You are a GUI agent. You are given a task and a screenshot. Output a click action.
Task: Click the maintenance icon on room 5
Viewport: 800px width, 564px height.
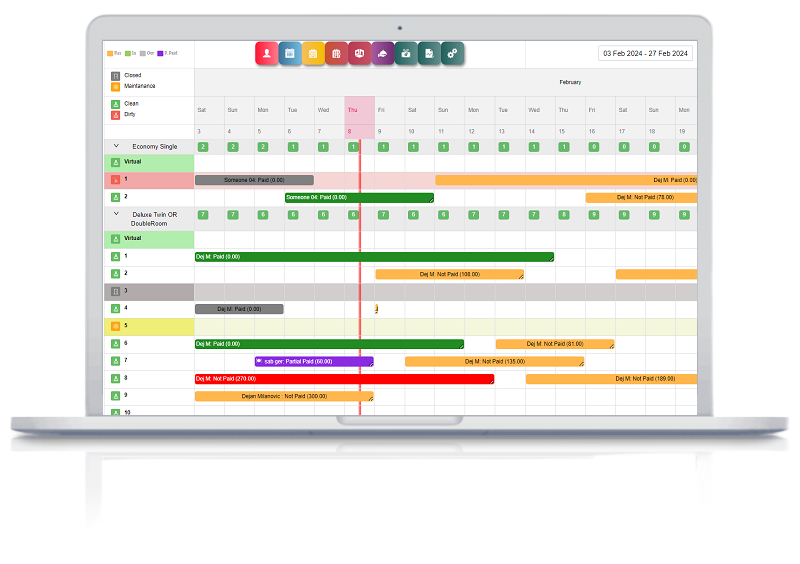(115, 326)
